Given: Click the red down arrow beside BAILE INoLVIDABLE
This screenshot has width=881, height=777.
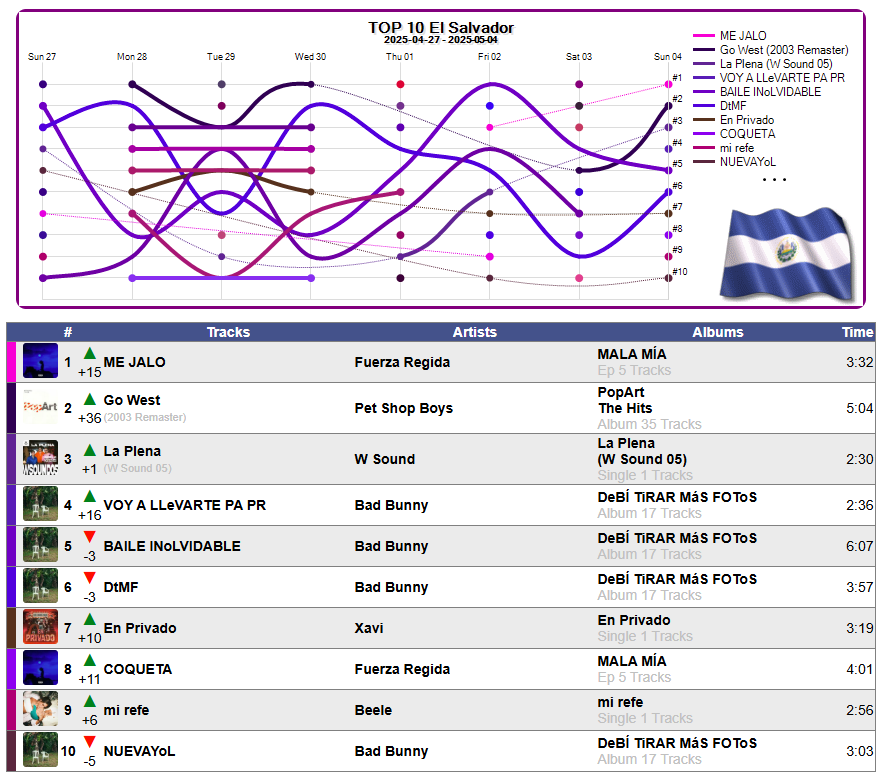Looking at the screenshot, I should click(89, 537).
